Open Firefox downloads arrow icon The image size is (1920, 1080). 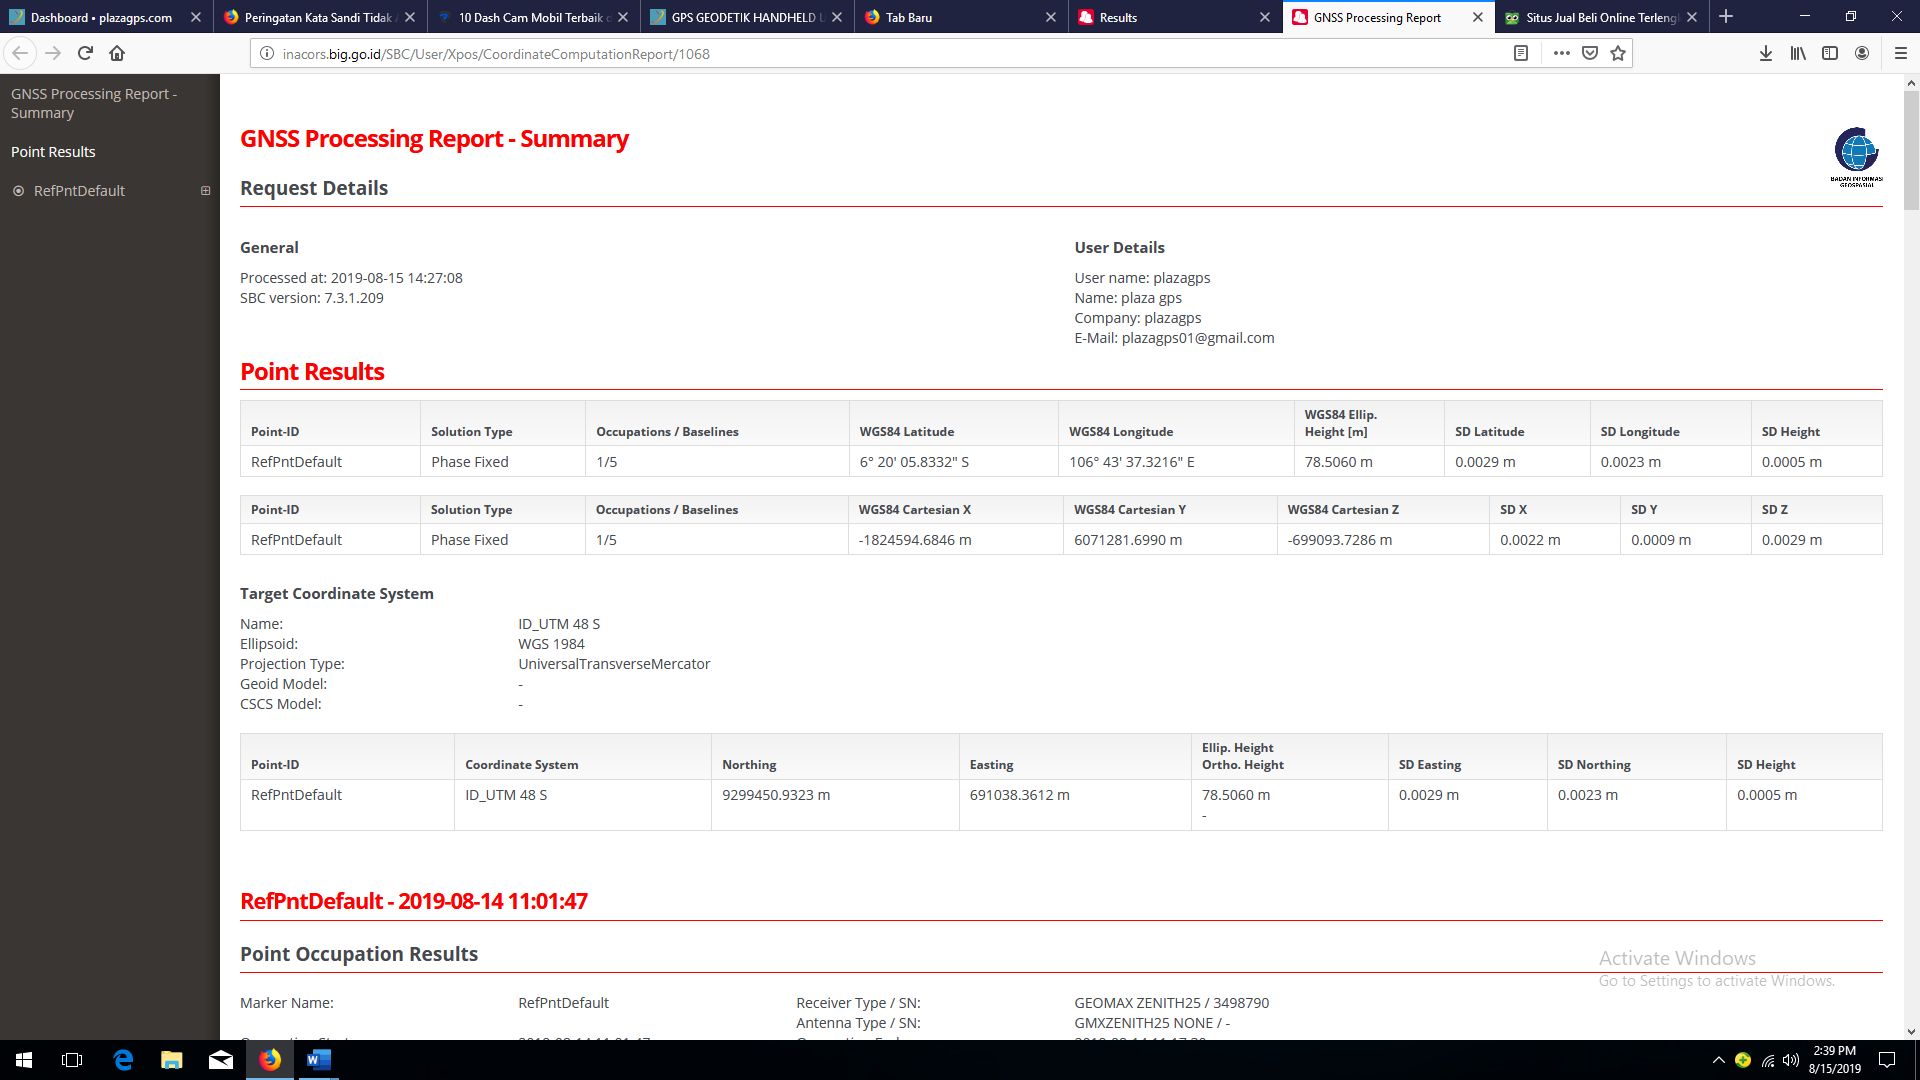point(1766,53)
